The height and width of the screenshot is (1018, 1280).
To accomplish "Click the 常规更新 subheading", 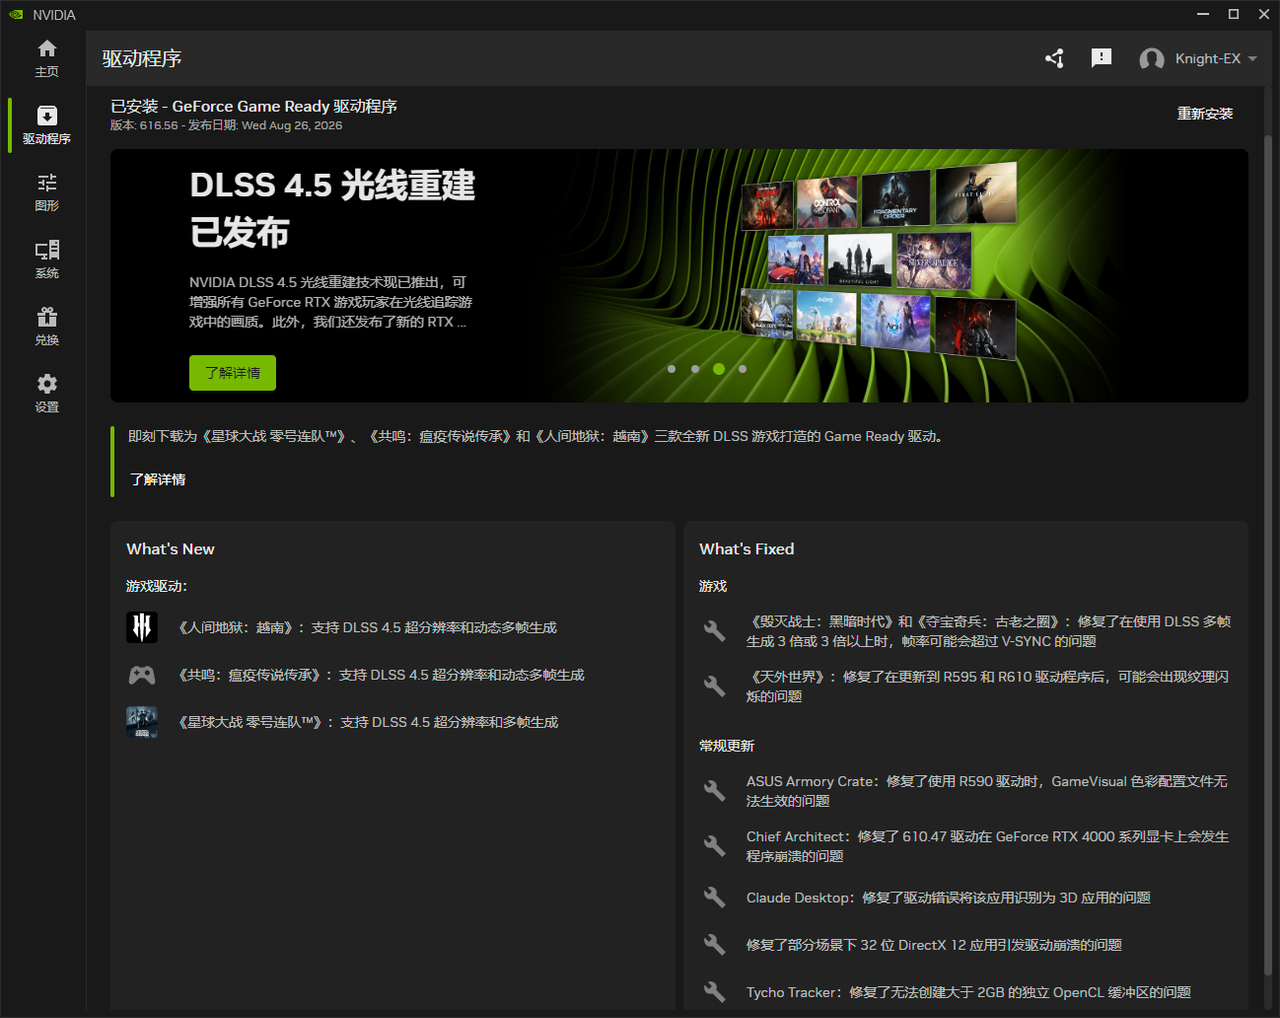I will coord(727,746).
